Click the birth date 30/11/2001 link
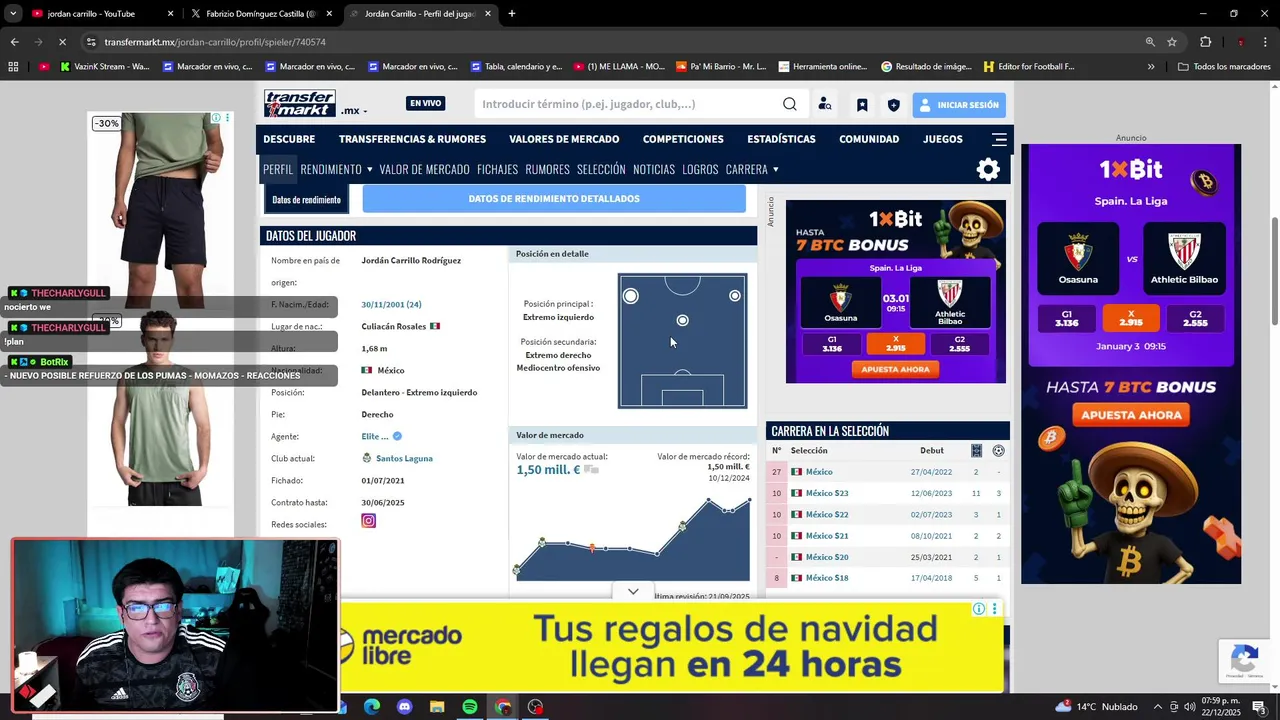This screenshot has height=720, width=1280. click(x=391, y=304)
